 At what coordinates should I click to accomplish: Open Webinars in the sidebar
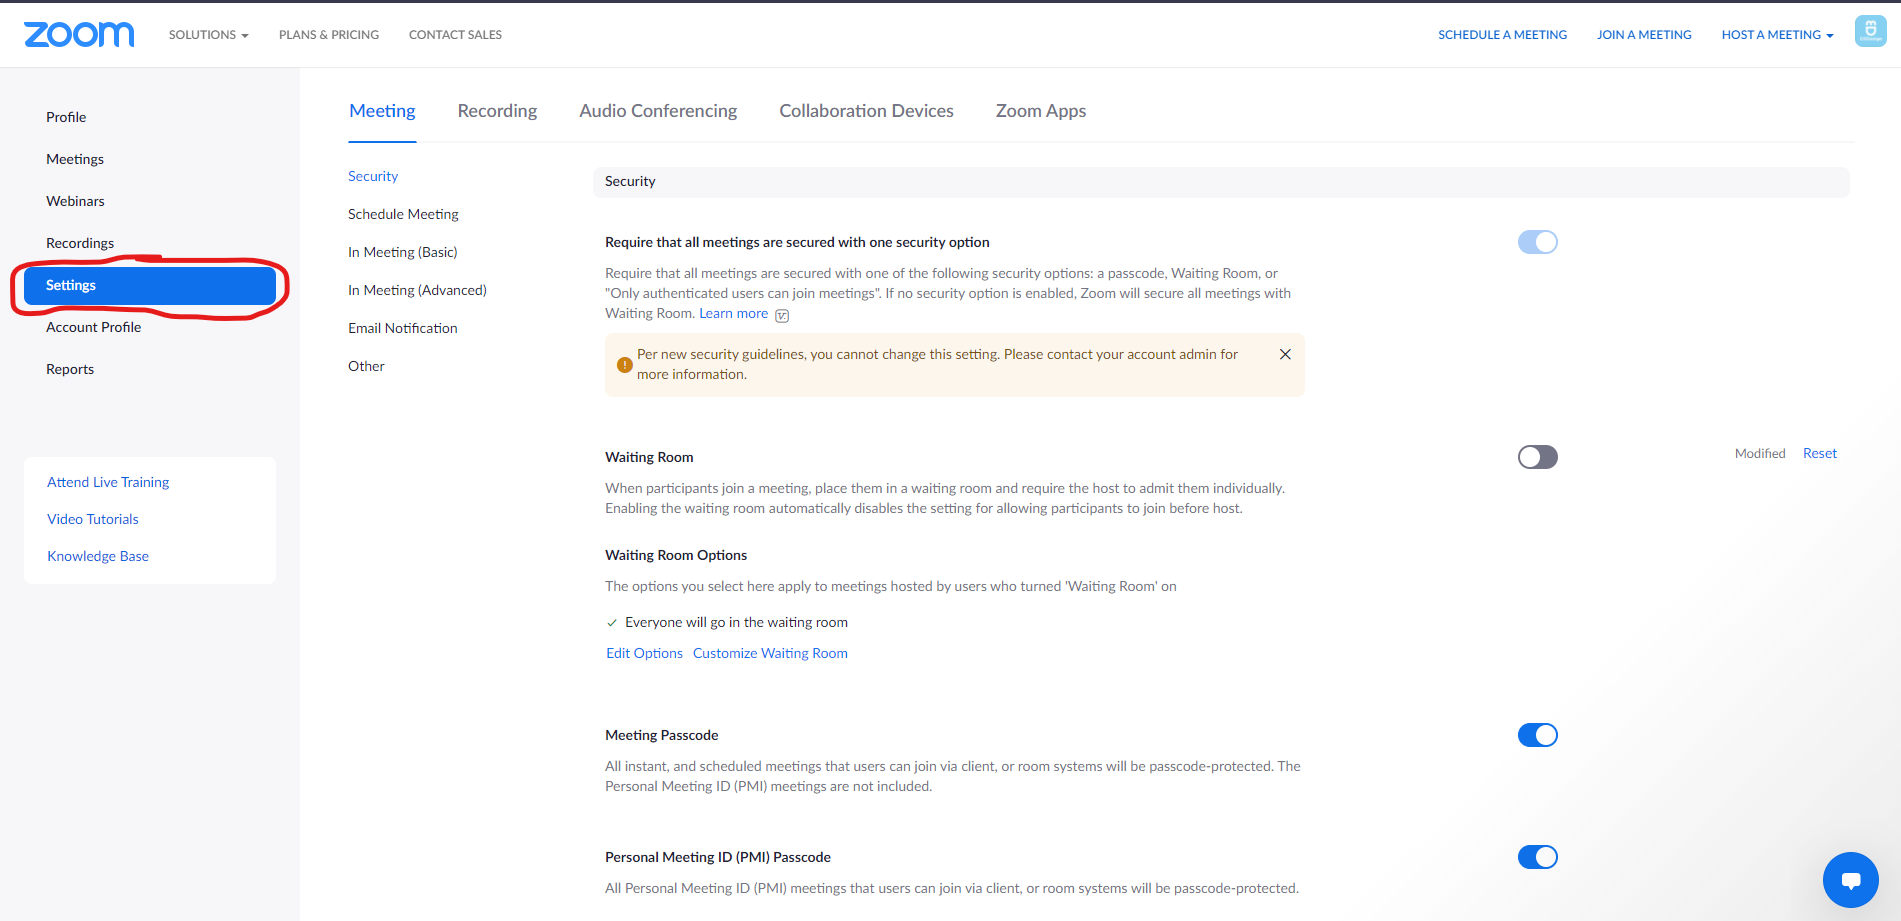(75, 201)
